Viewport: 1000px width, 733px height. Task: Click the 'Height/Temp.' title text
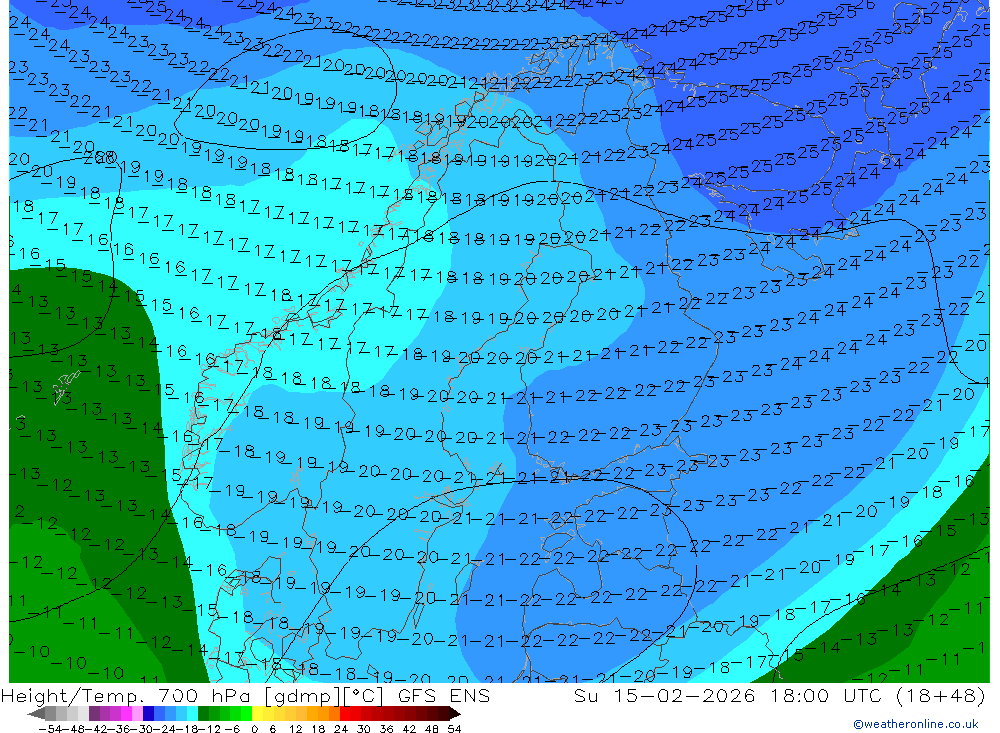click(74, 695)
